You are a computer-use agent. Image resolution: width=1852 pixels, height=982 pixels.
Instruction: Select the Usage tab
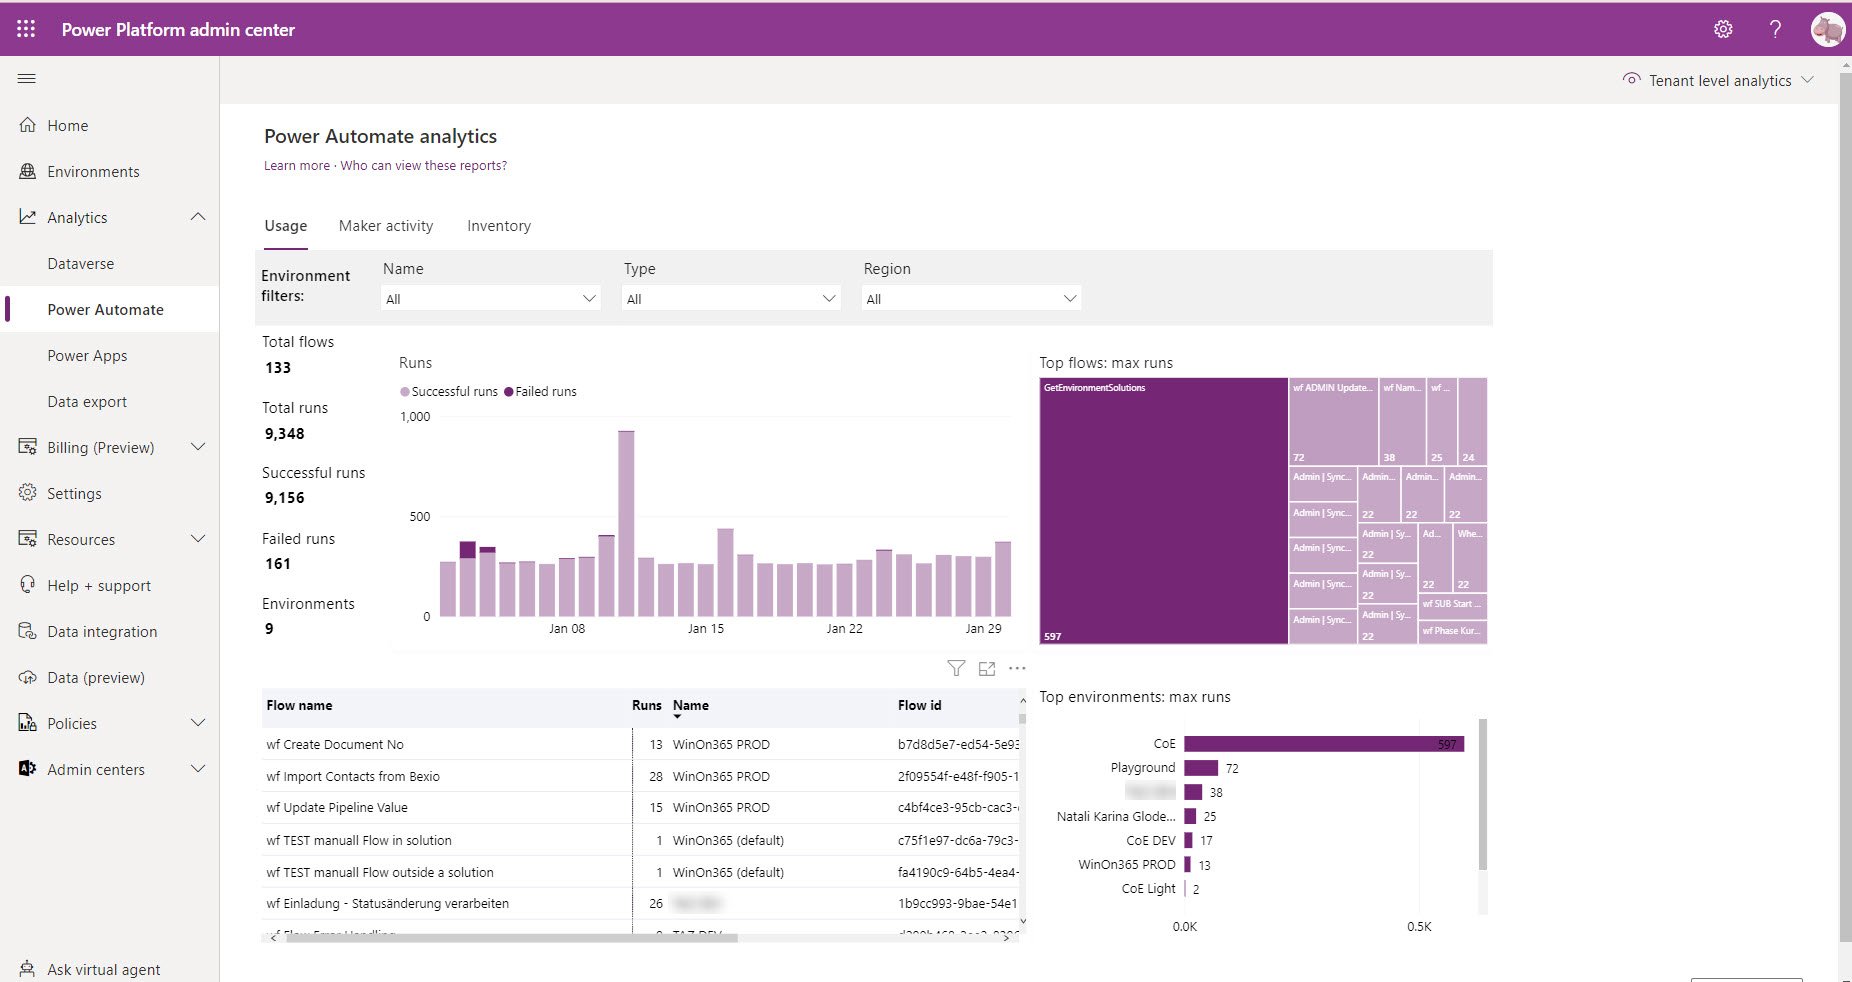point(286,226)
